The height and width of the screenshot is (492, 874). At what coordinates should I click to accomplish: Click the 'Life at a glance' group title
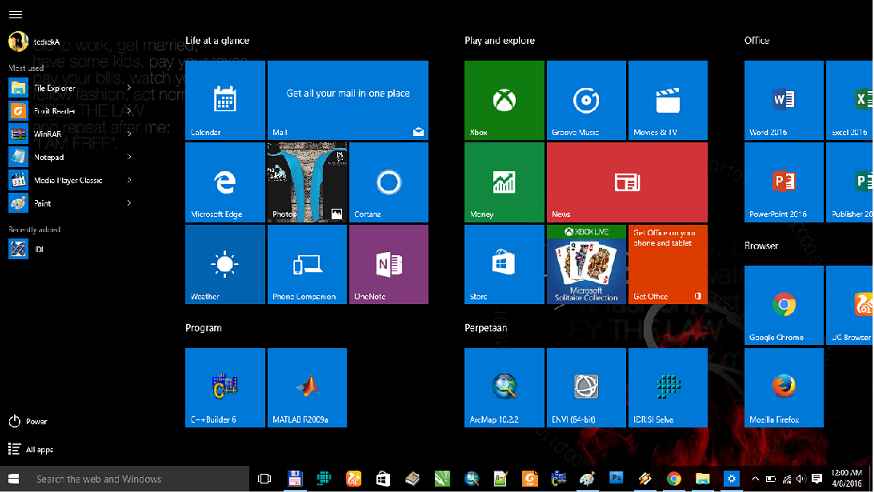pyautogui.click(x=217, y=40)
